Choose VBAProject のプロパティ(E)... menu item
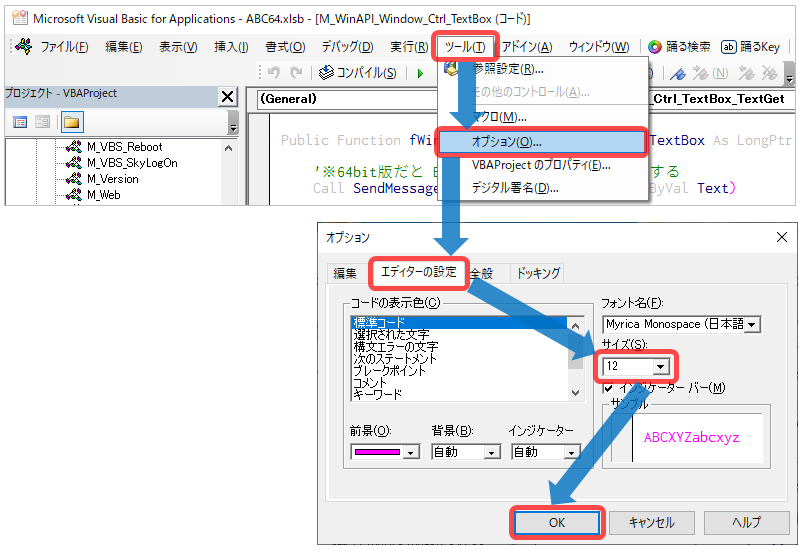 [543, 165]
